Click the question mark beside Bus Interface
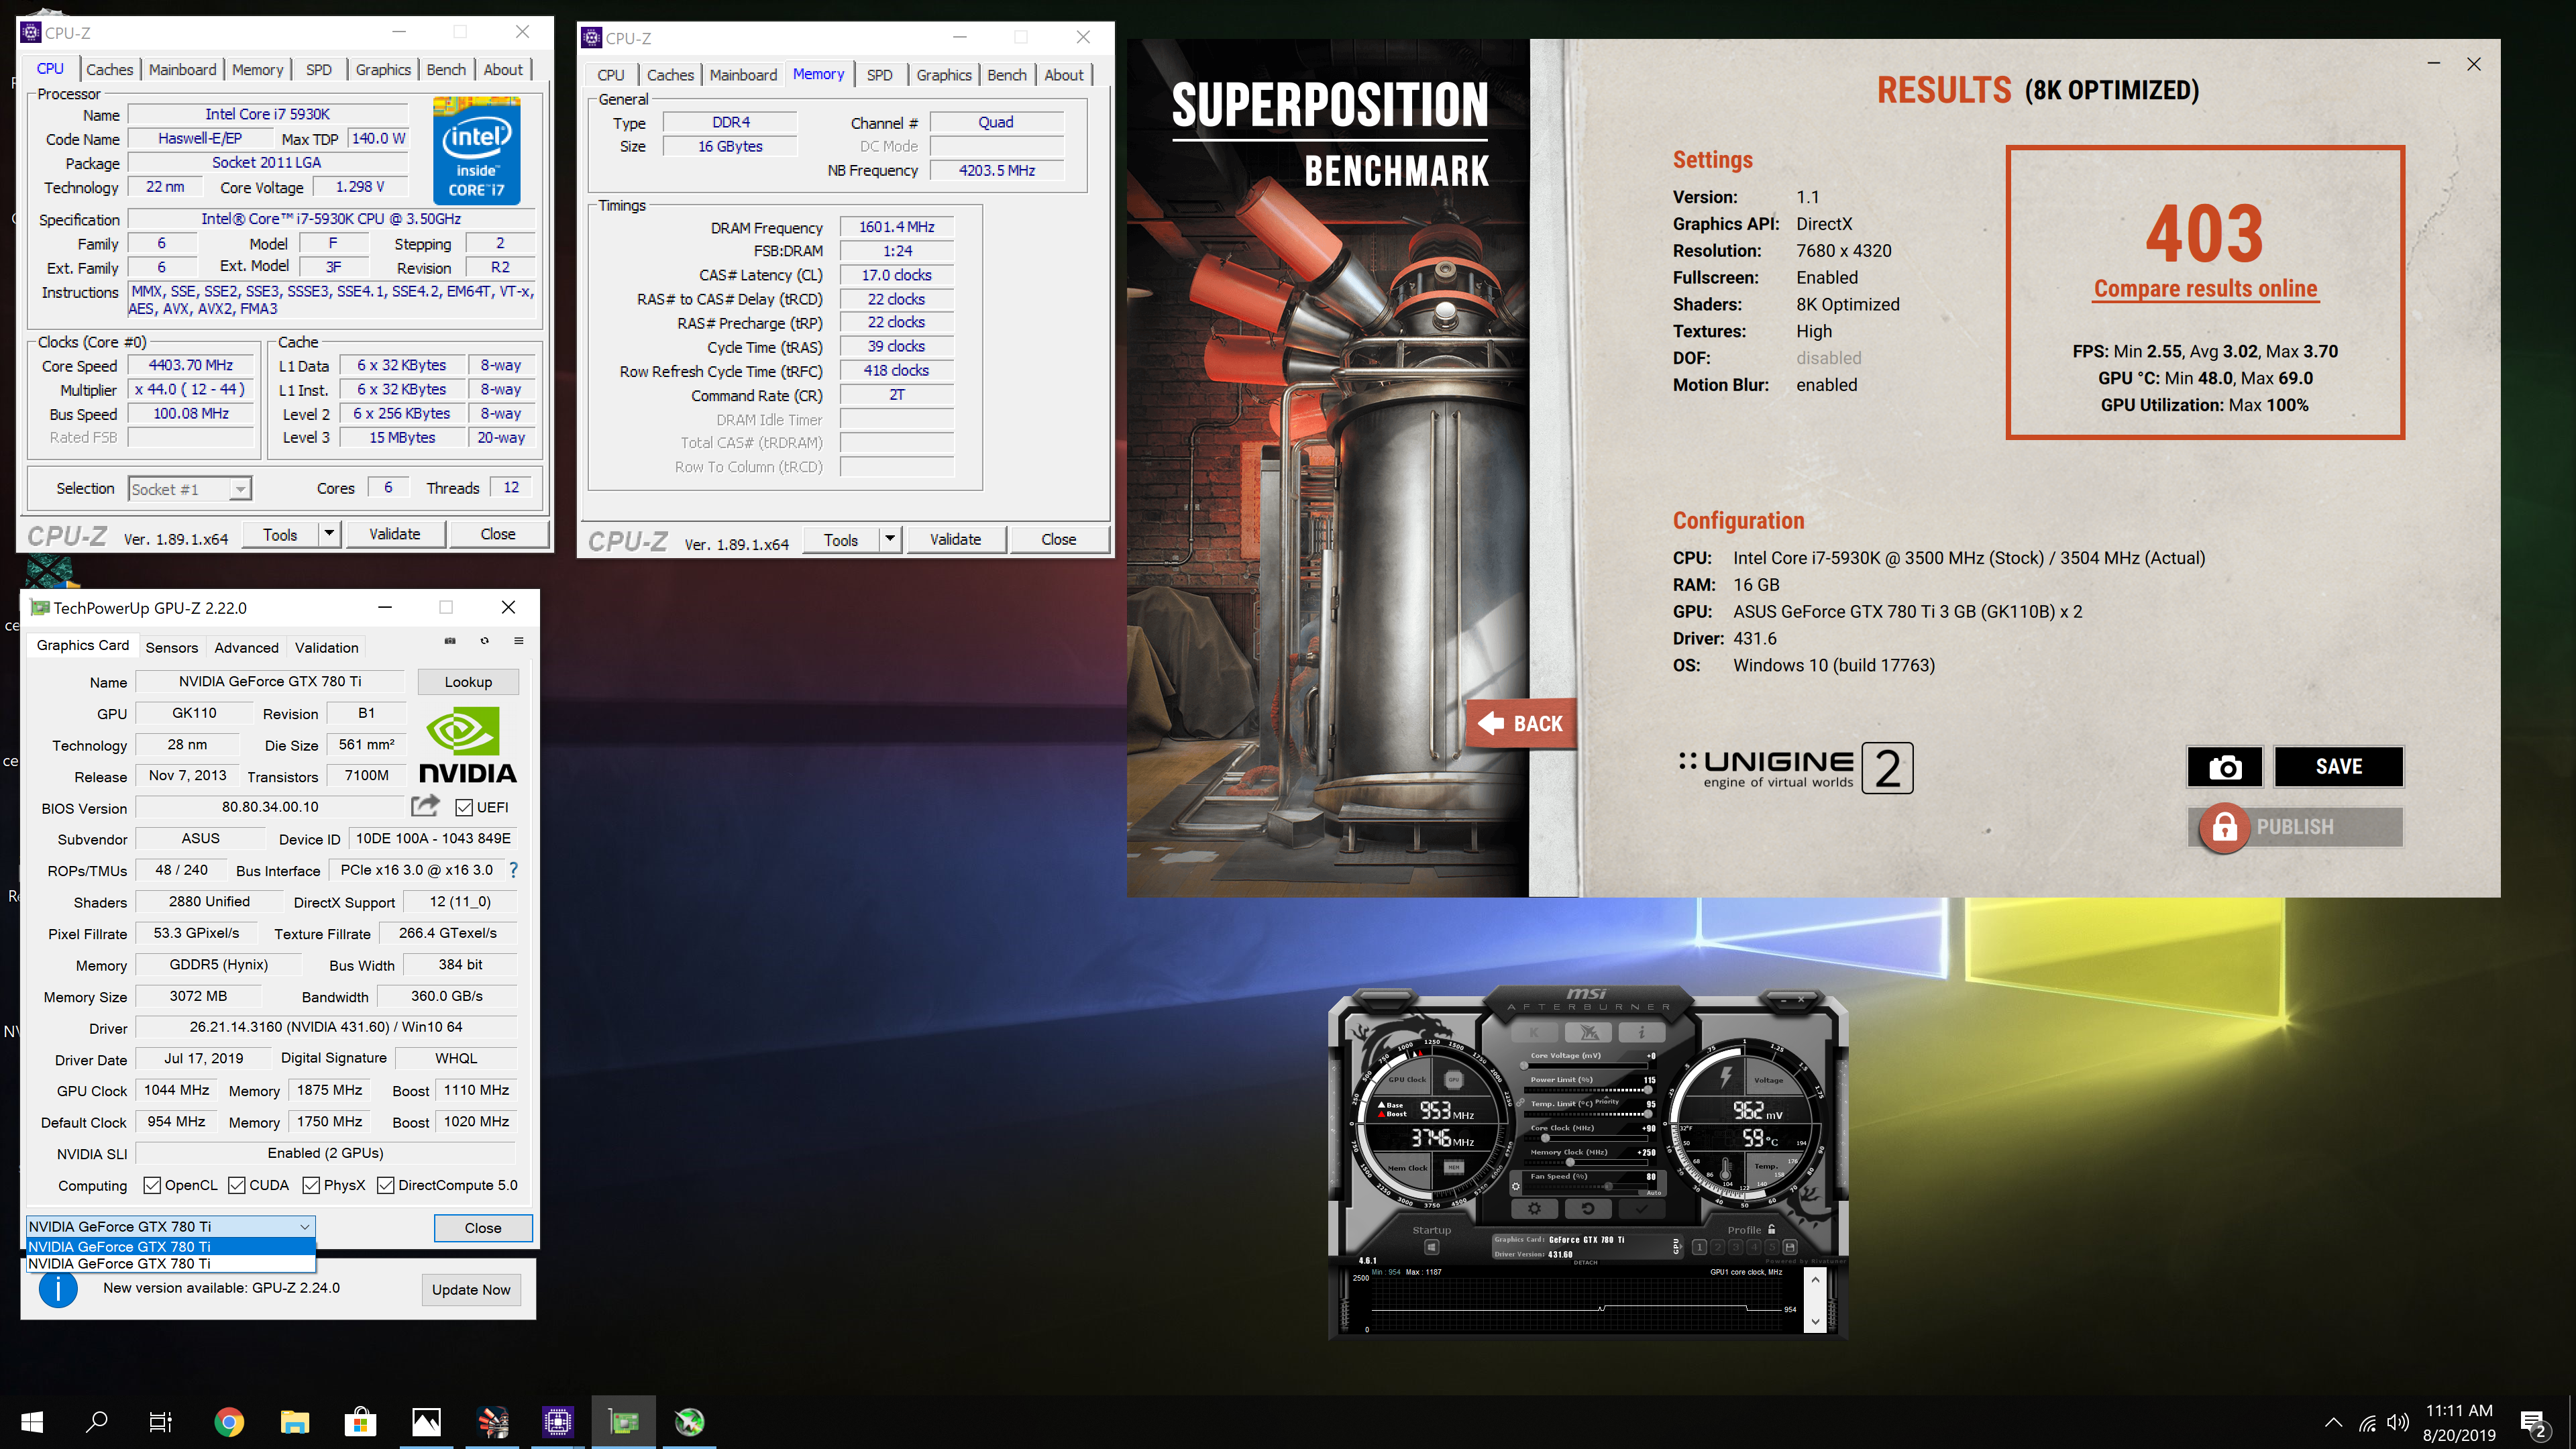Image resolution: width=2576 pixels, height=1449 pixels. (x=513, y=870)
